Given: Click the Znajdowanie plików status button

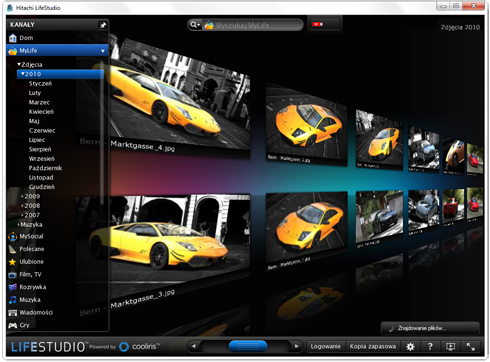Looking at the screenshot, I should coord(430,328).
